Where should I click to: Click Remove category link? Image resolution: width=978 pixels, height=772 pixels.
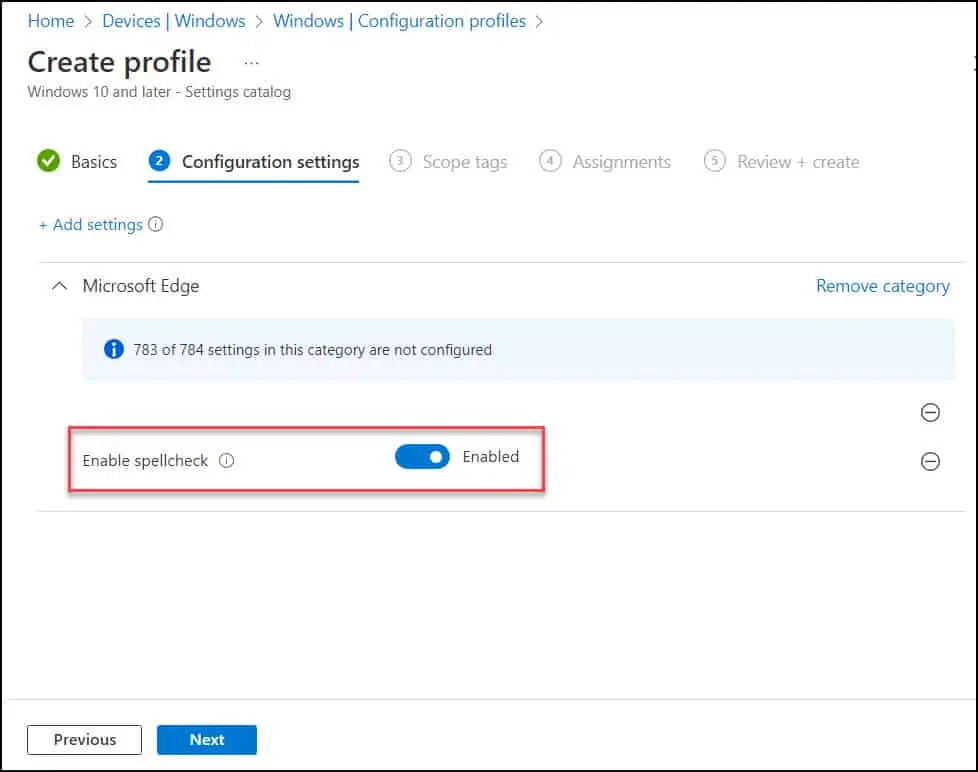tap(883, 286)
